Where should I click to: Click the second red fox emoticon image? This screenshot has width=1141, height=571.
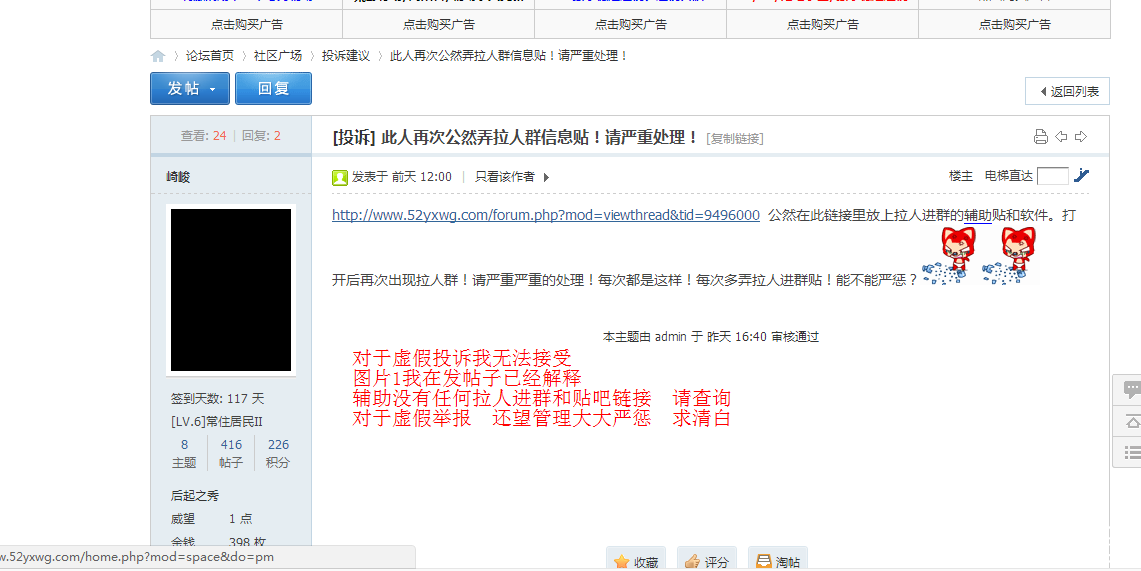[1009, 255]
